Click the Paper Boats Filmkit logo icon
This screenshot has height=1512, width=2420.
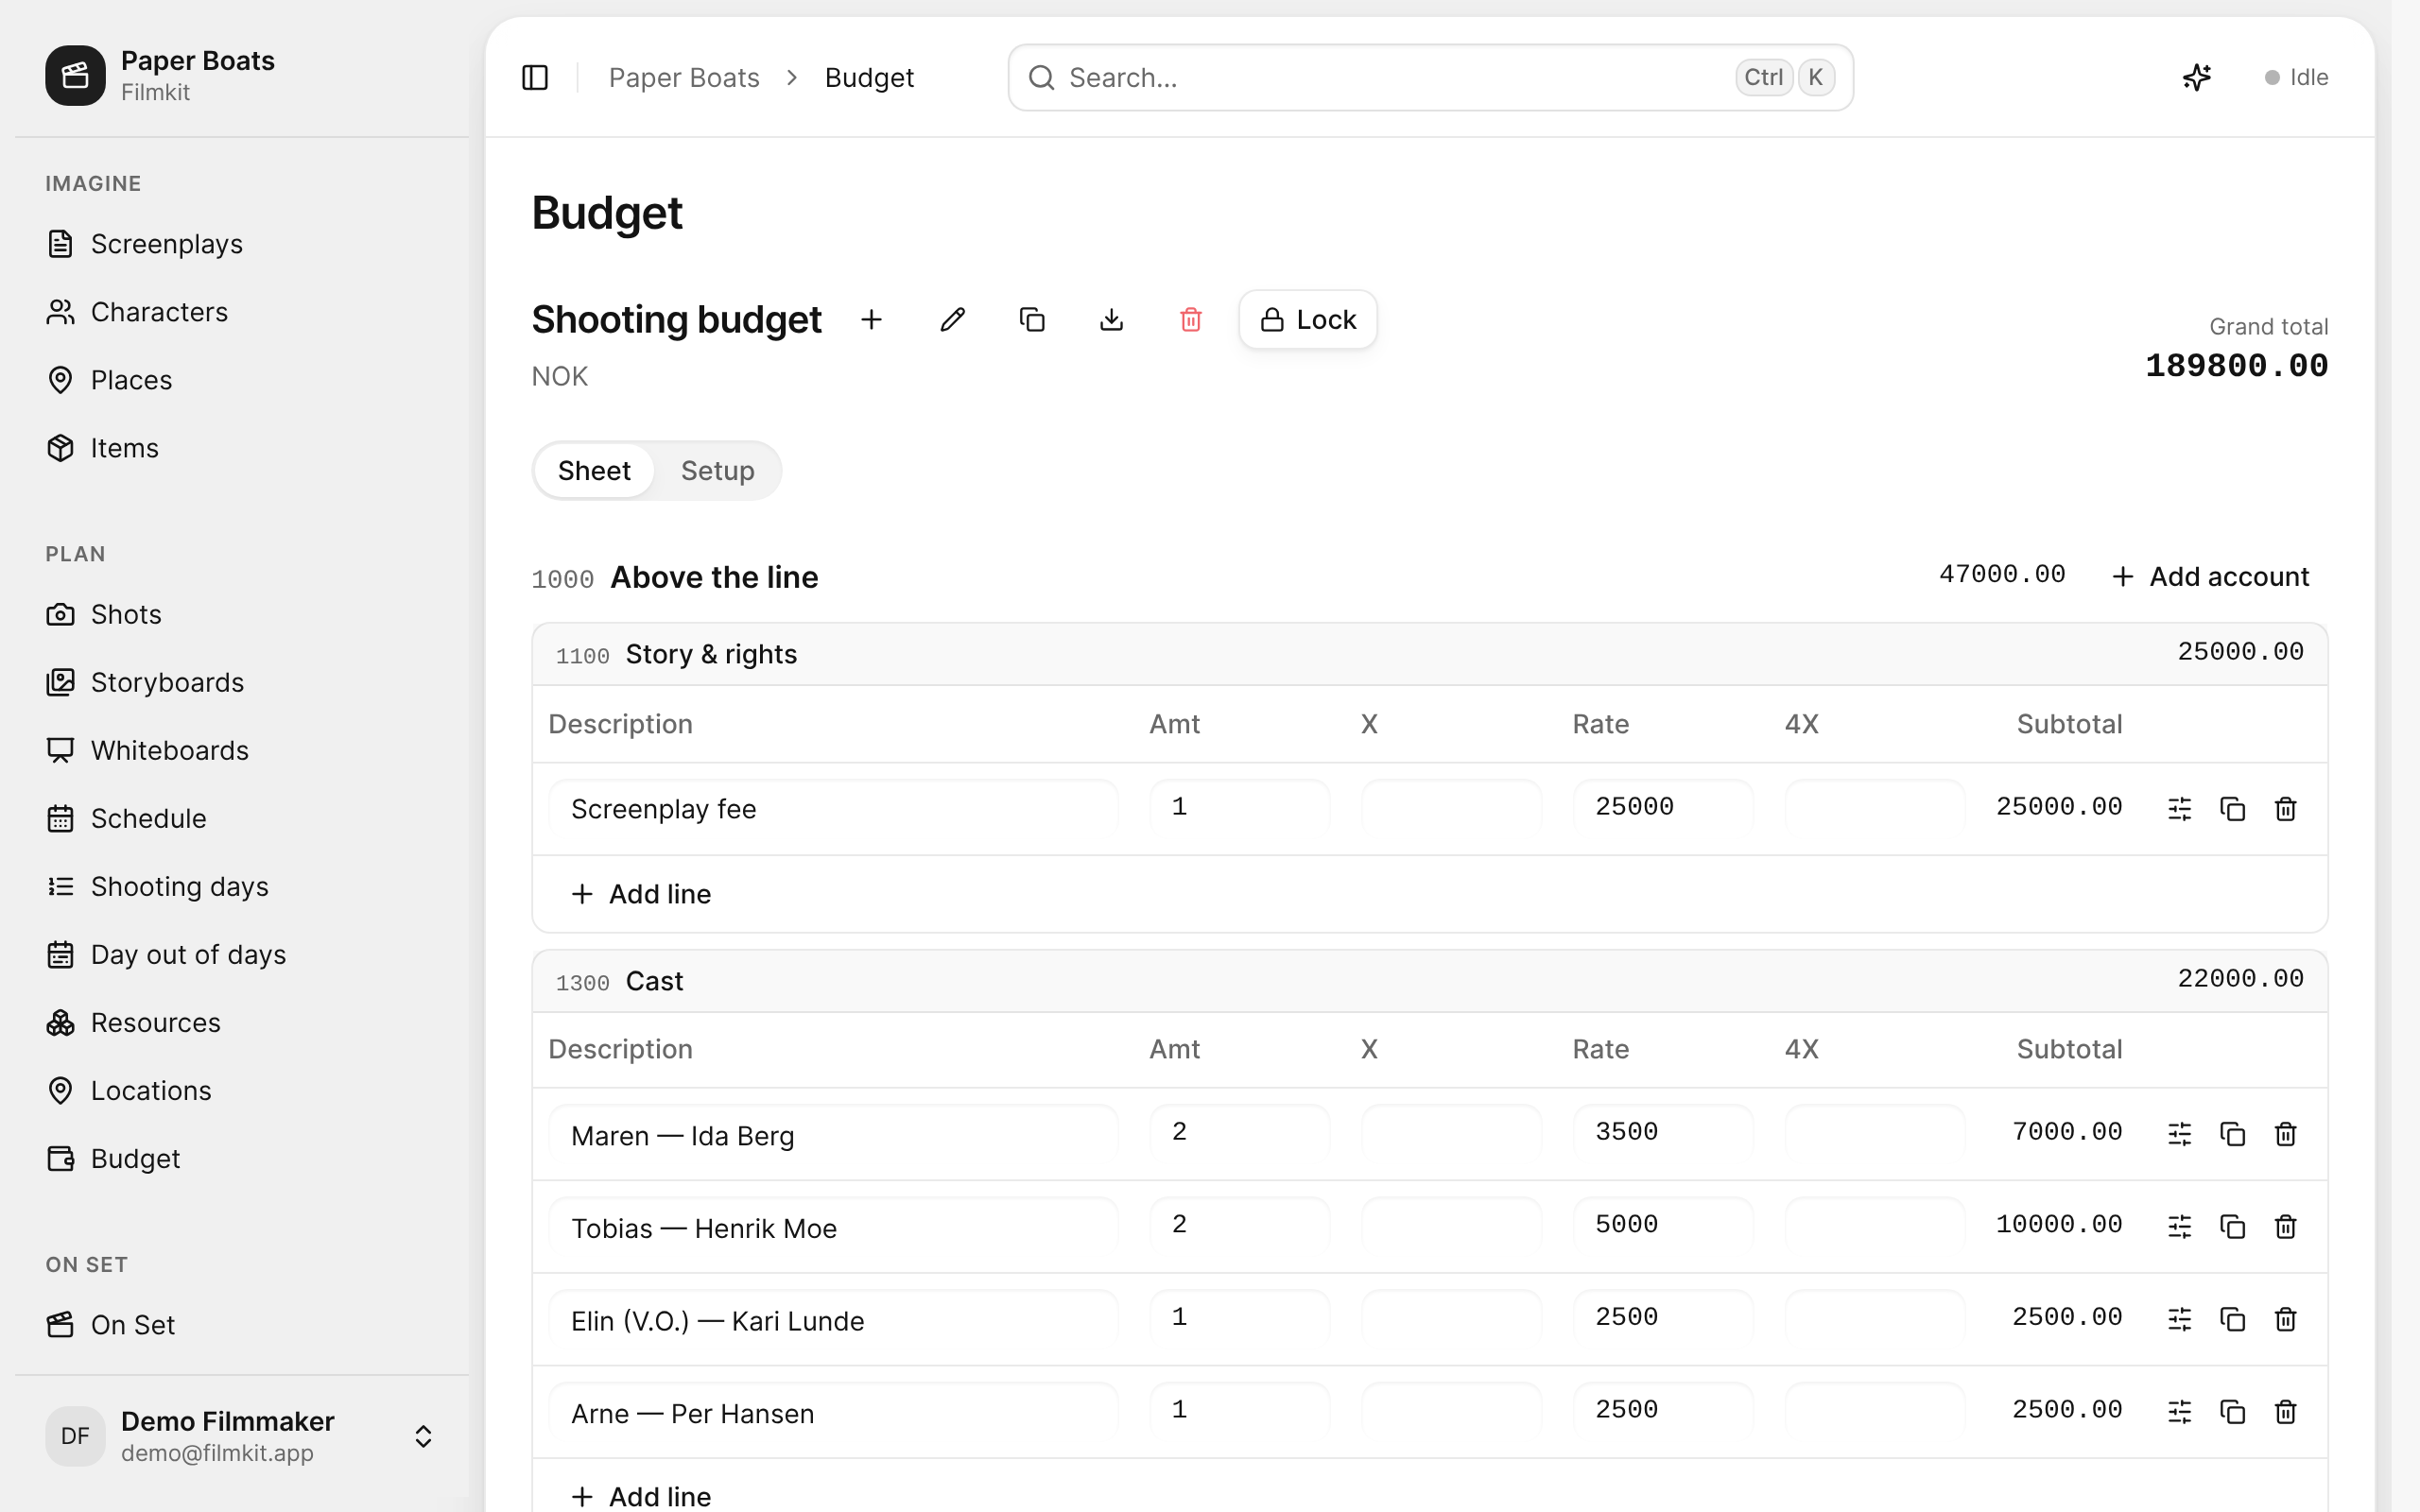coord(75,75)
